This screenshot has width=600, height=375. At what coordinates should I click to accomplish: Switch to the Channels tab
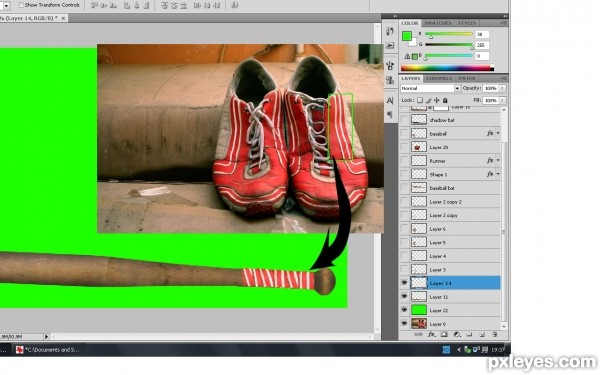pyautogui.click(x=439, y=78)
